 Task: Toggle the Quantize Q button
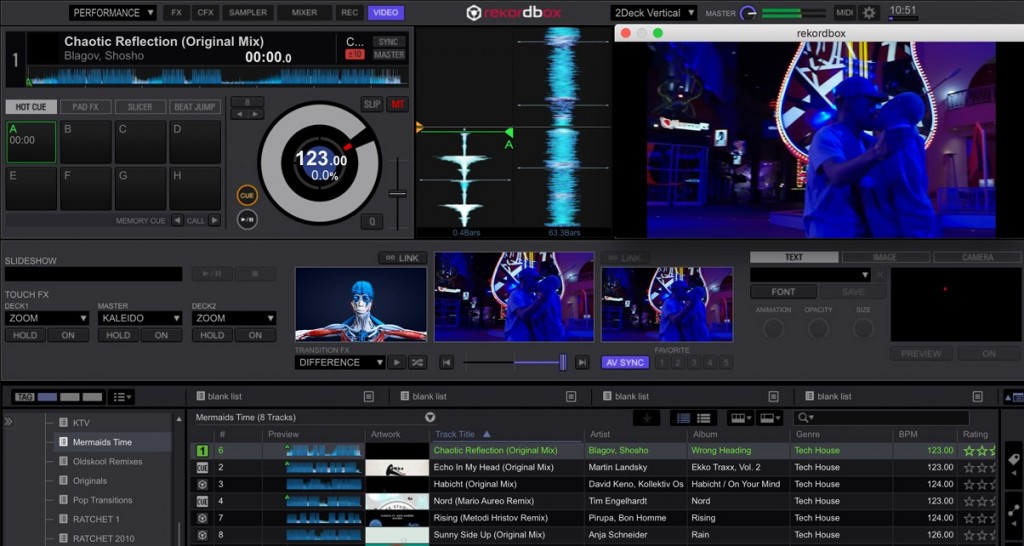[372, 221]
